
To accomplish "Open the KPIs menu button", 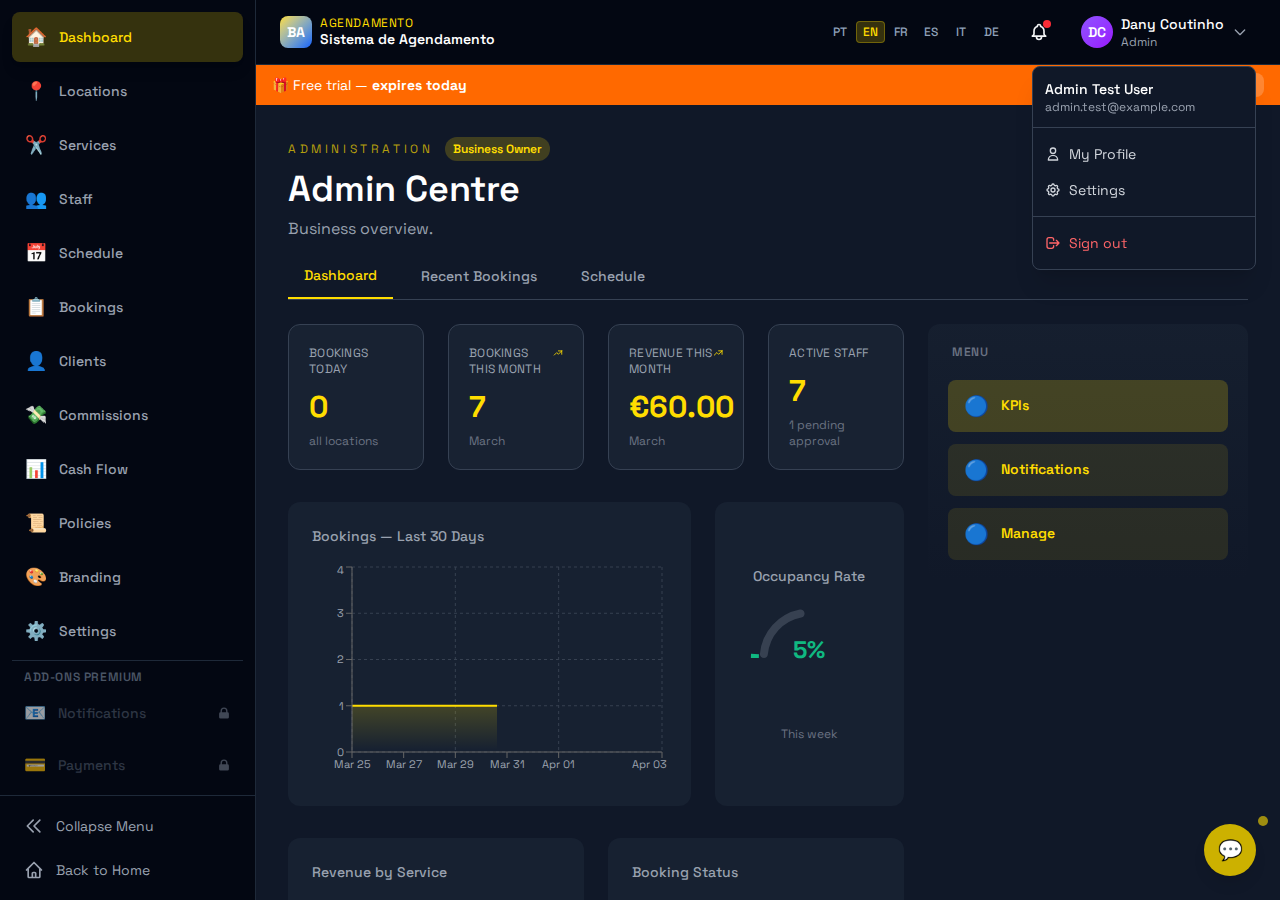I will pyautogui.click(x=1088, y=406).
